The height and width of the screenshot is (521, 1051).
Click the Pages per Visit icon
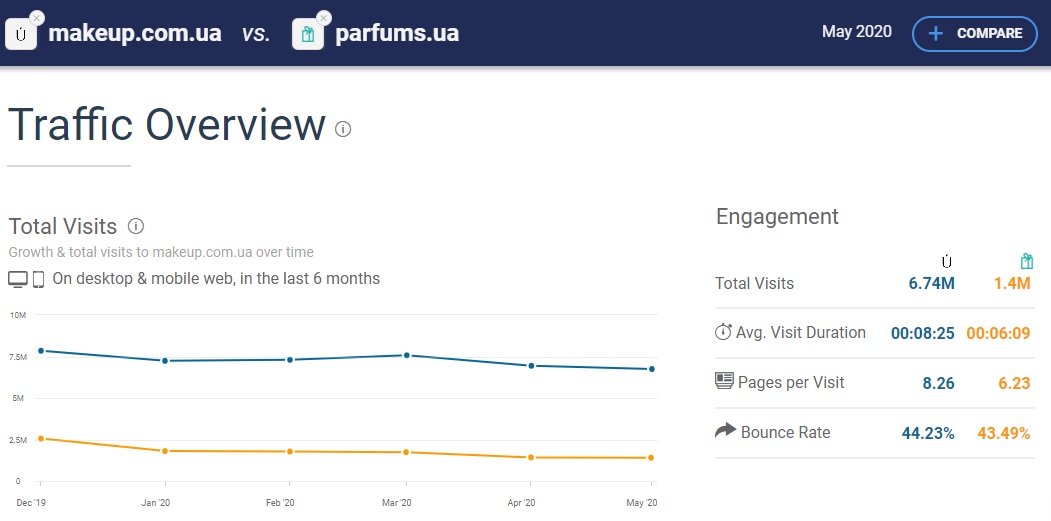click(724, 381)
